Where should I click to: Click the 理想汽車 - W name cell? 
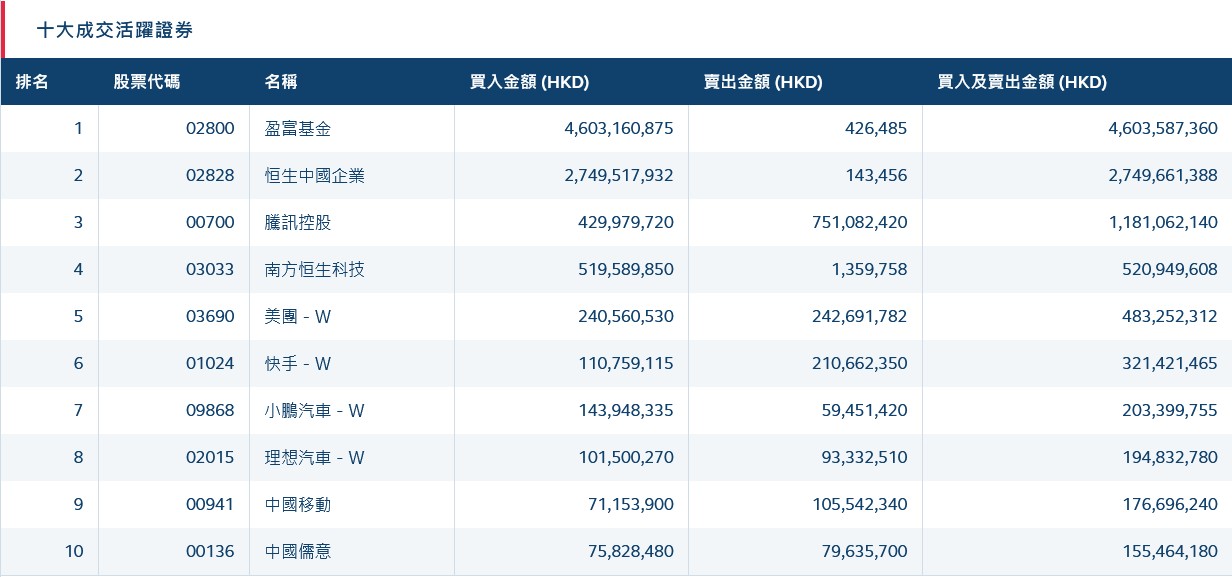point(313,457)
